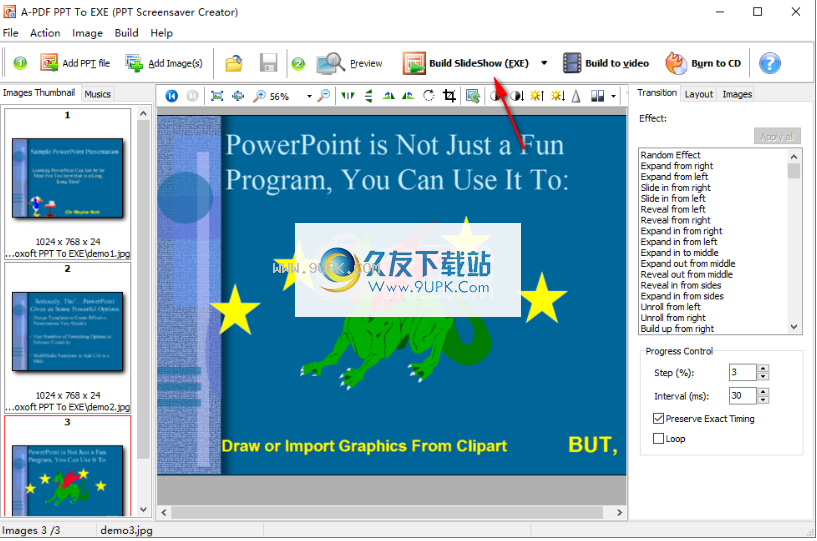Click the color effects split-square icon
The height and width of the screenshot is (541, 817).
pyautogui.click(x=597, y=96)
